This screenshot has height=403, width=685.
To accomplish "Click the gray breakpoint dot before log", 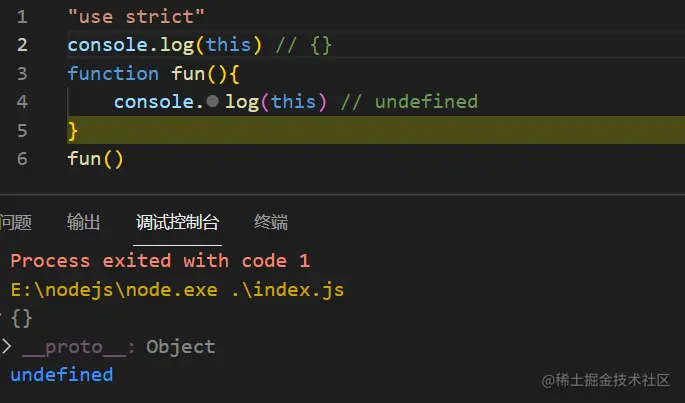I will pos(212,101).
